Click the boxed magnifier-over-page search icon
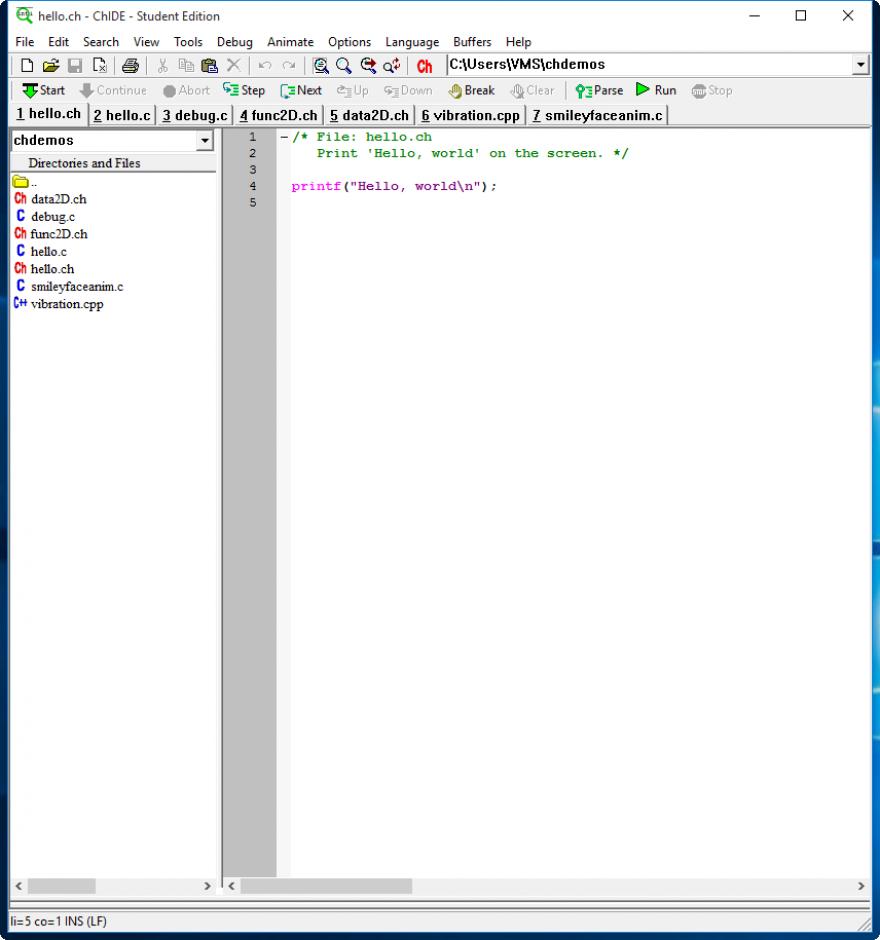 click(x=321, y=65)
